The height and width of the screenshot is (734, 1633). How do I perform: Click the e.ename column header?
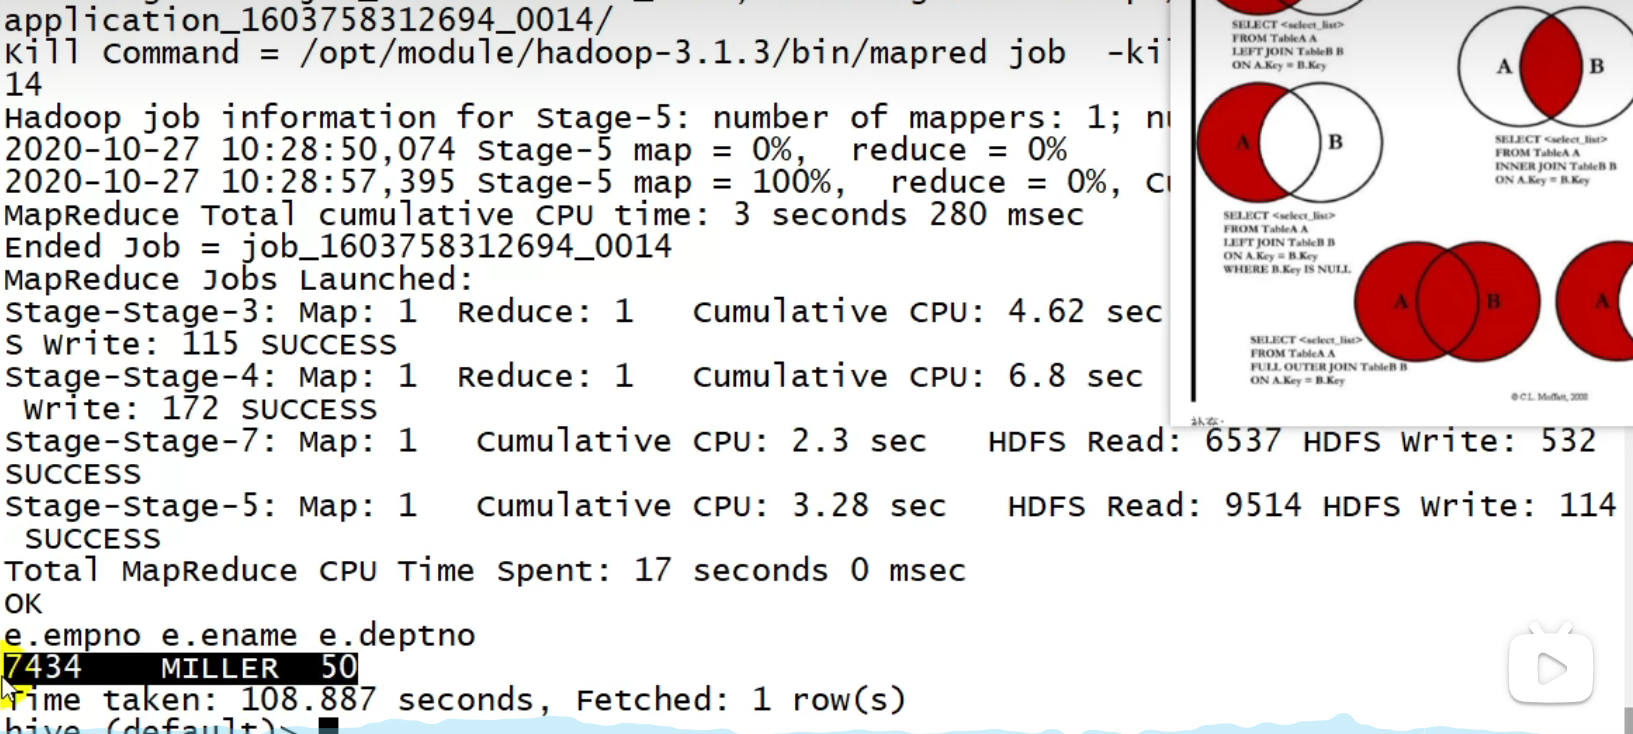pos(229,636)
